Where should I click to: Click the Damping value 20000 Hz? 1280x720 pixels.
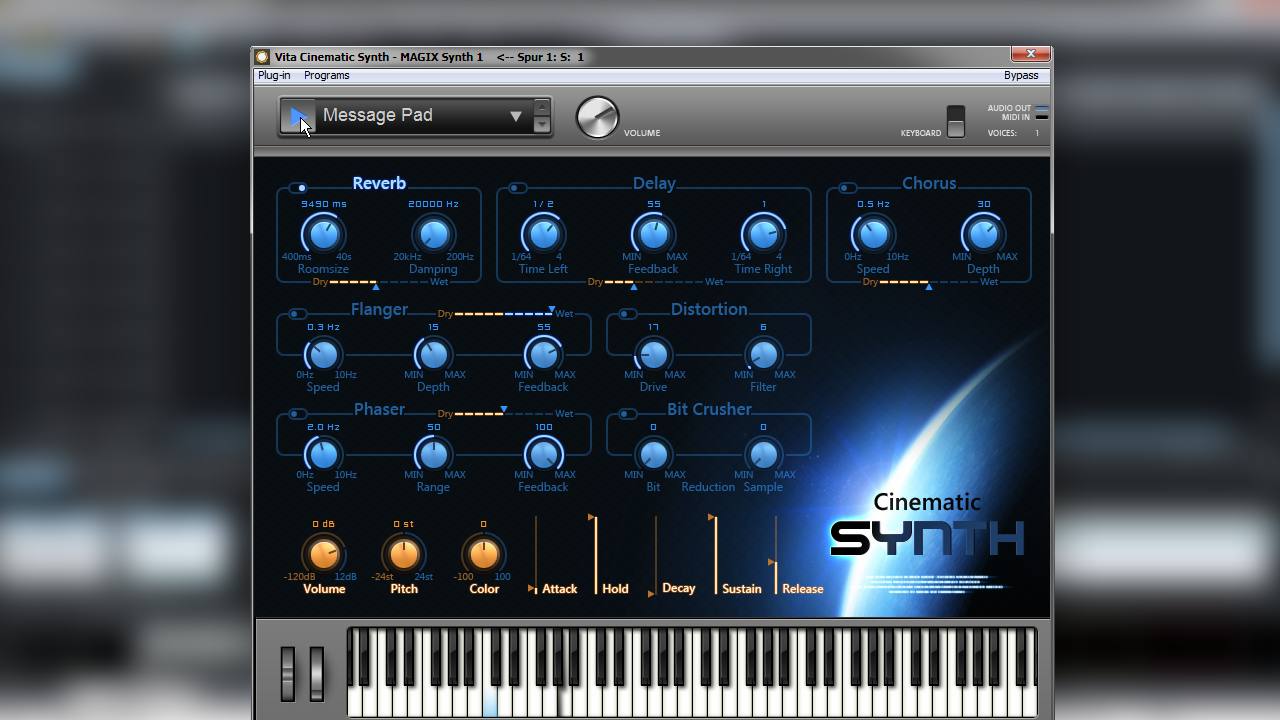[x=433, y=204]
